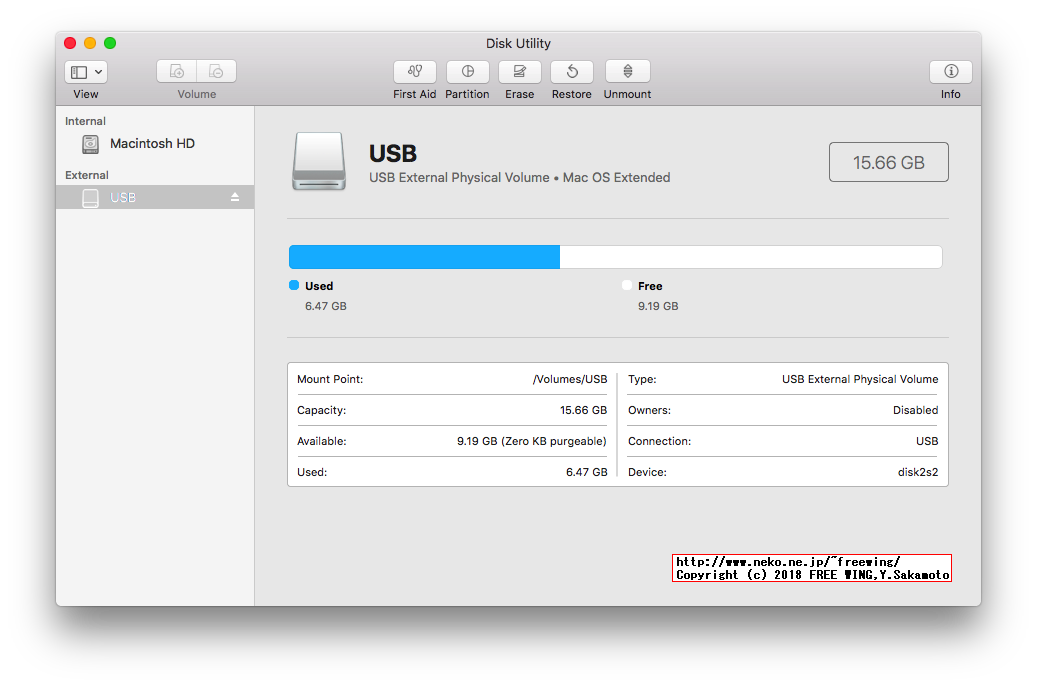1037x686 pixels.
Task: Collapse the Internal section in the sidebar
Action: point(85,120)
